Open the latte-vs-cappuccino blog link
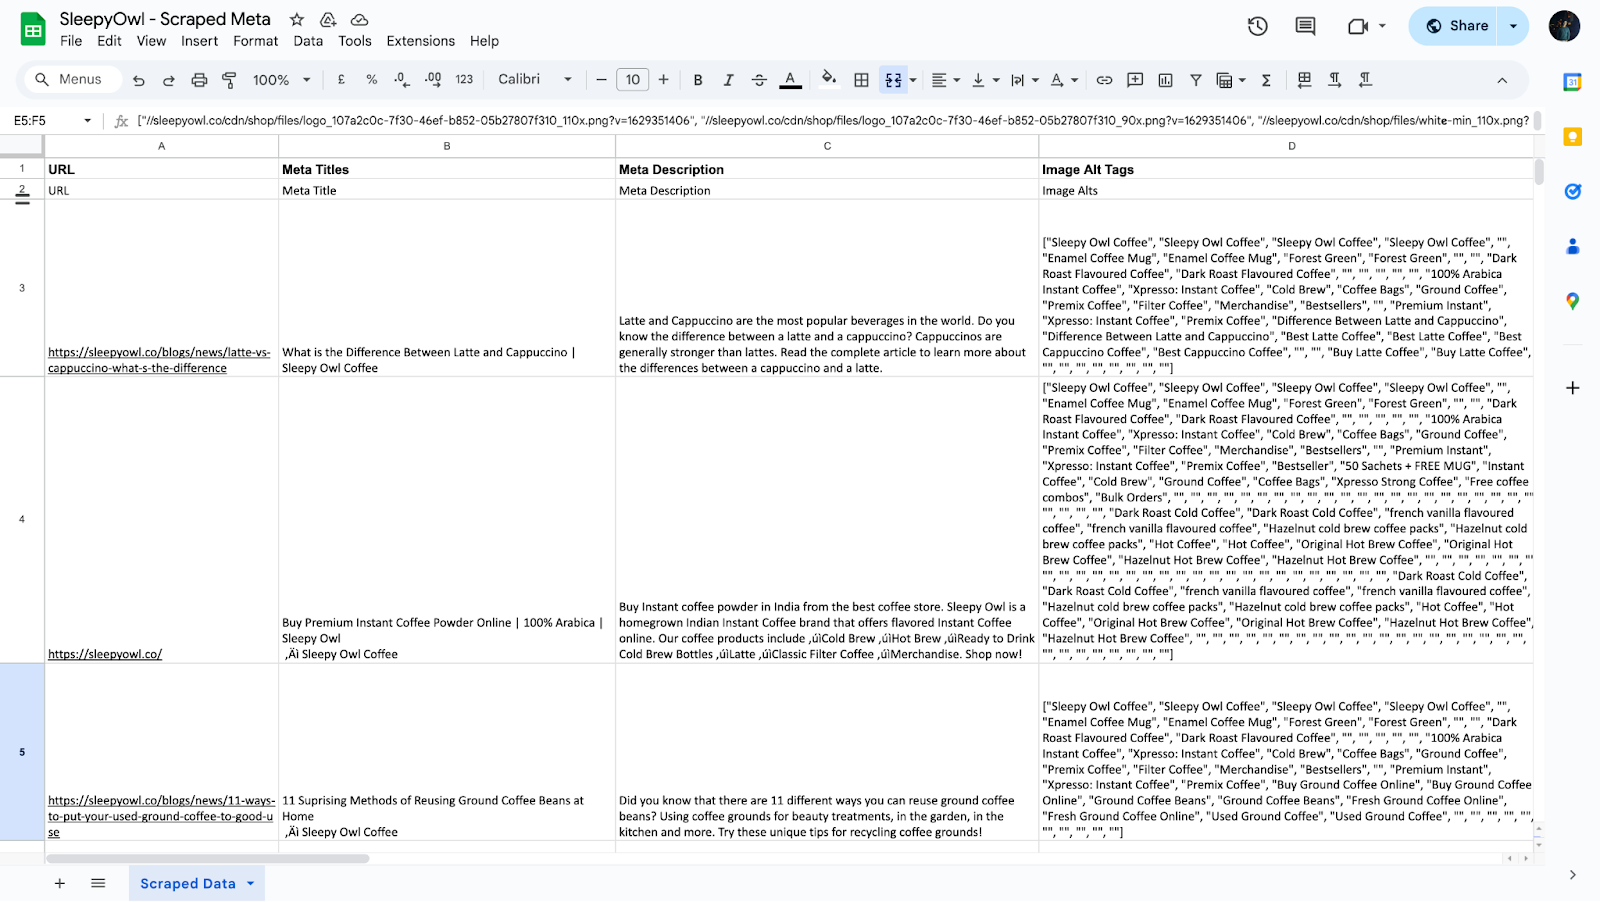Screen dimensions: 1600x902 click(159, 360)
